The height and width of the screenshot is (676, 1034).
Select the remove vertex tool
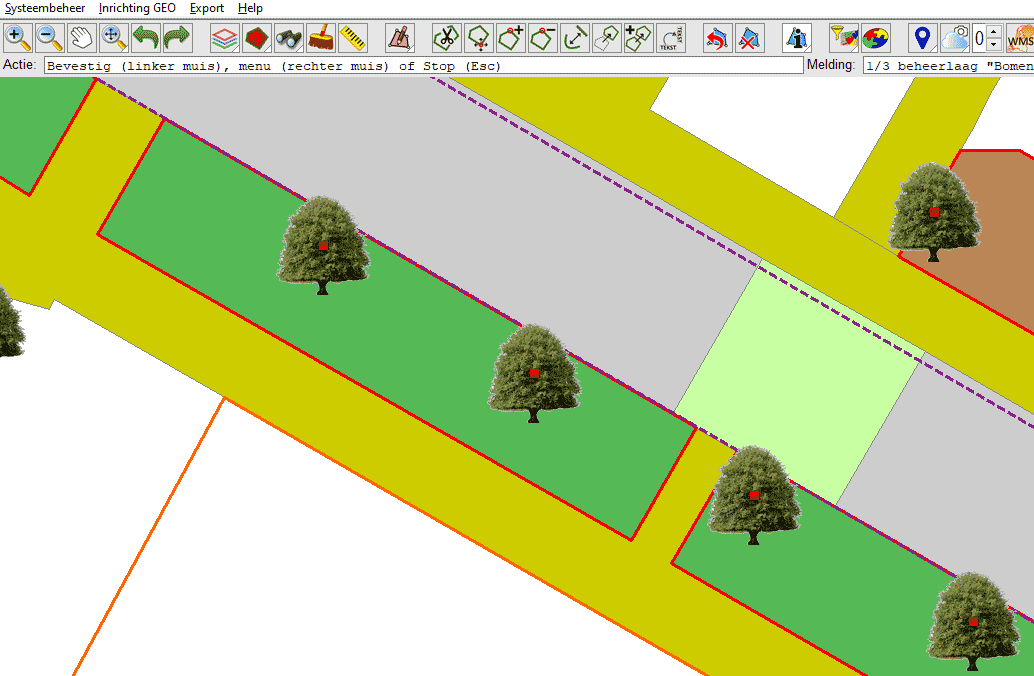[x=543, y=38]
